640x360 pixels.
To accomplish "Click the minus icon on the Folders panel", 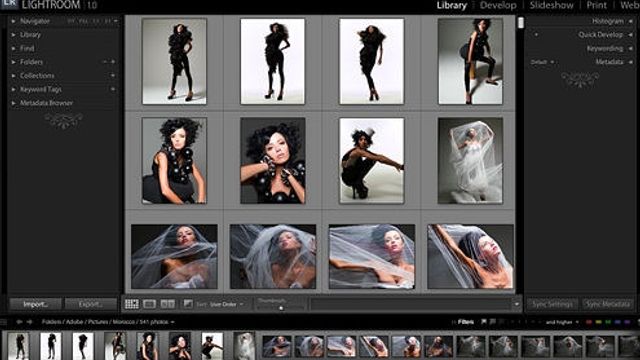I will tap(105, 62).
